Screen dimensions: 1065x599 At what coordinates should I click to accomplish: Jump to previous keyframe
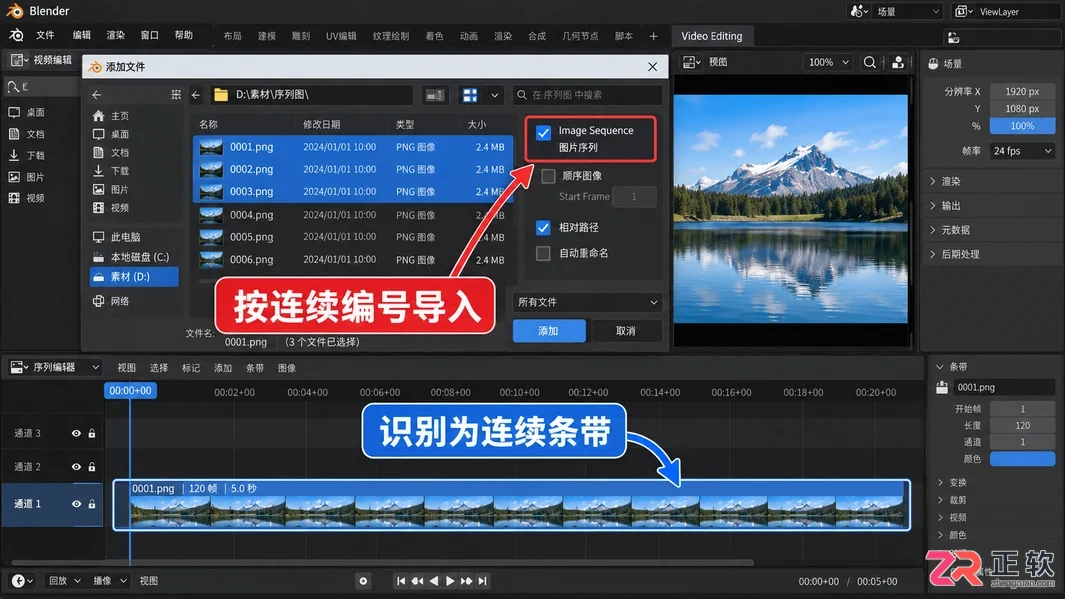tap(417, 581)
